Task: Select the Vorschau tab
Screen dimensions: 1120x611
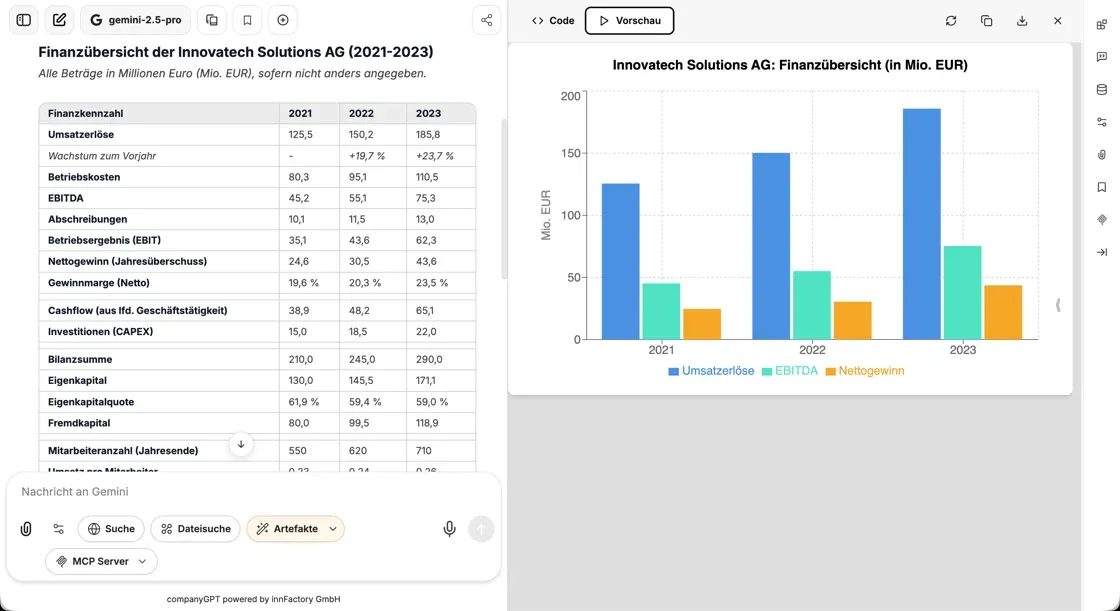Action: (x=629, y=20)
